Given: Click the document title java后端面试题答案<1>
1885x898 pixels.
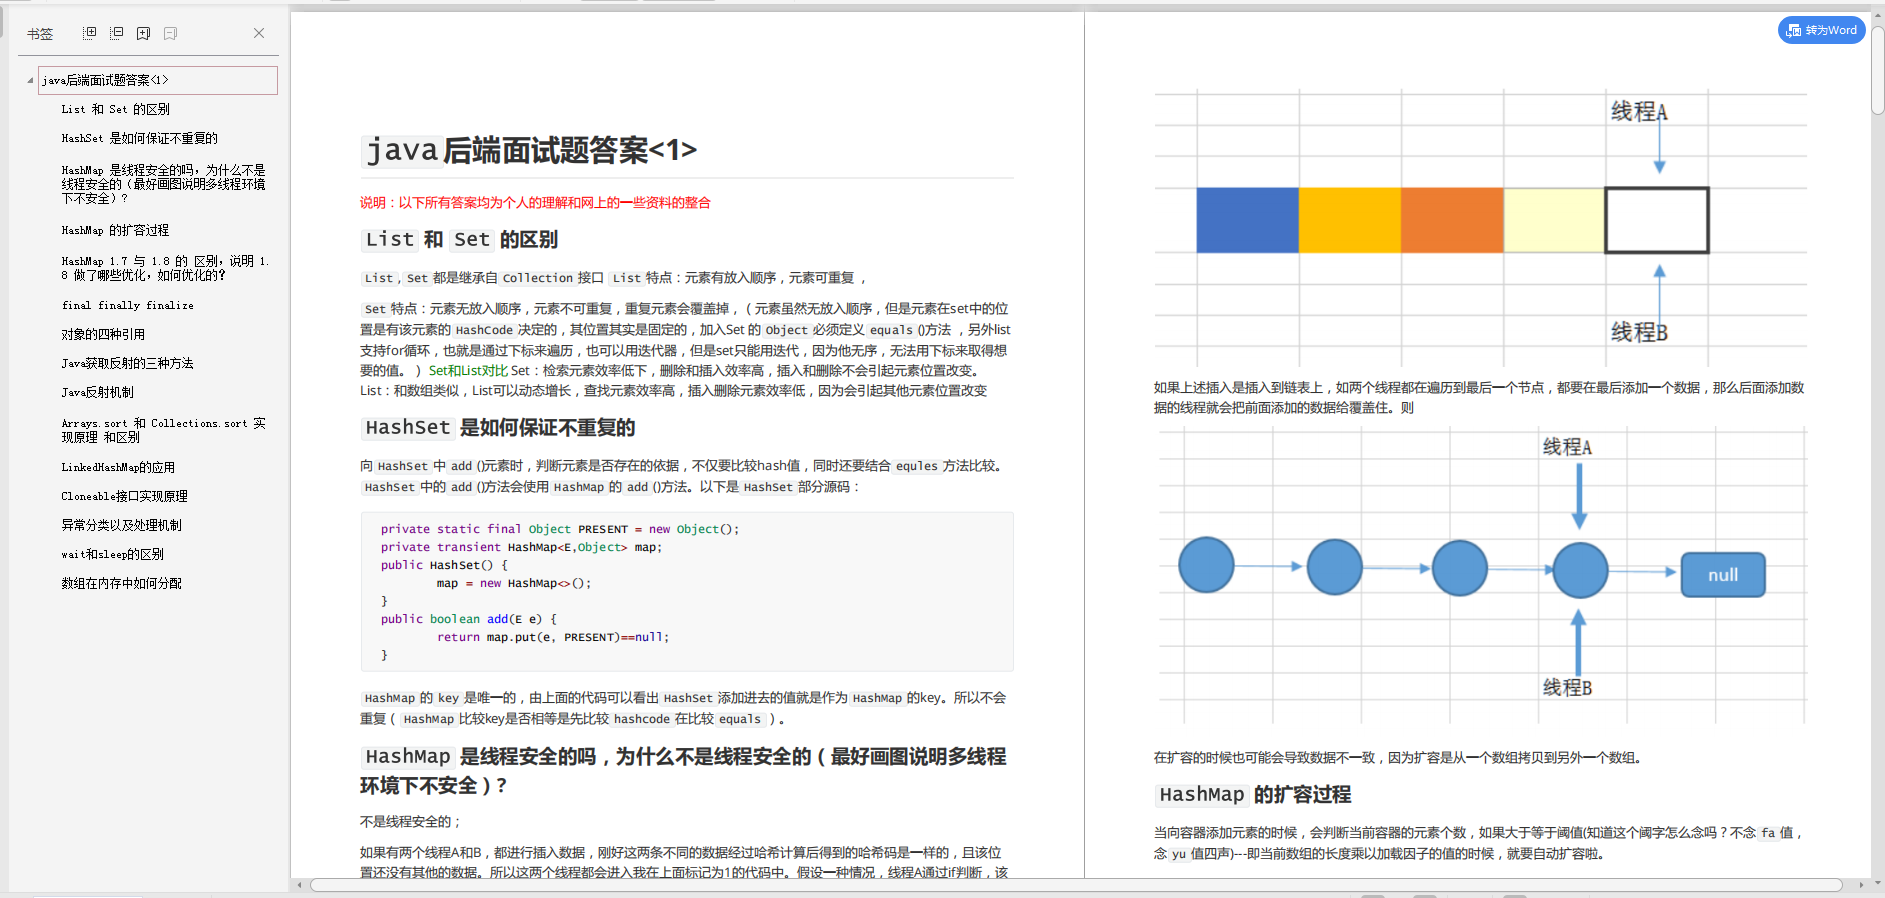Looking at the screenshot, I should (x=530, y=150).
